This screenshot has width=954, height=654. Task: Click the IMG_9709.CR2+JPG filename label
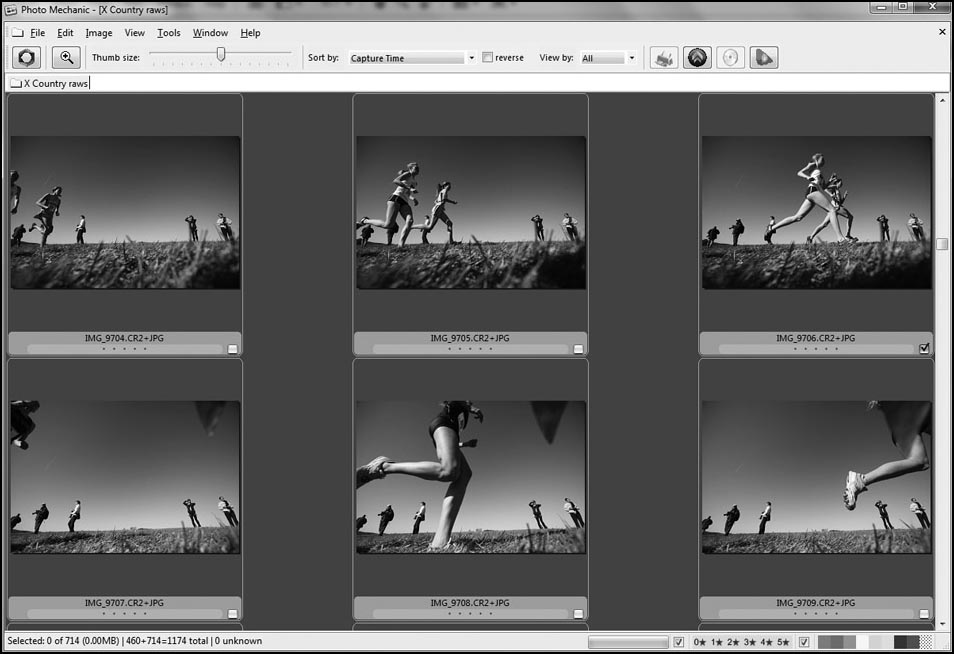click(x=815, y=602)
